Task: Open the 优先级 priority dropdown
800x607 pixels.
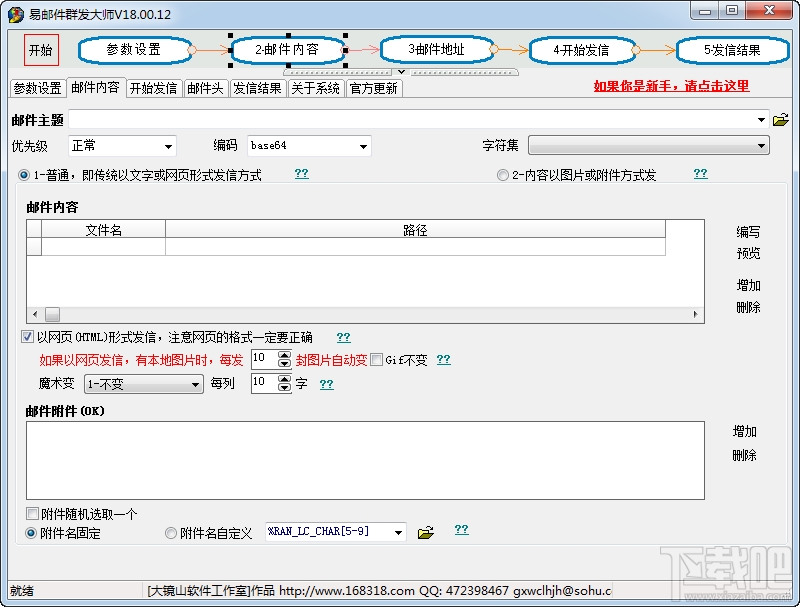Action: tap(122, 146)
